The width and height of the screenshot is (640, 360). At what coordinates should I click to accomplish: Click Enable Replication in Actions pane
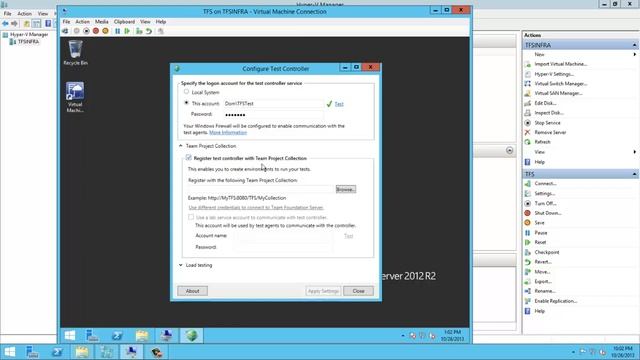click(x=556, y=301)
